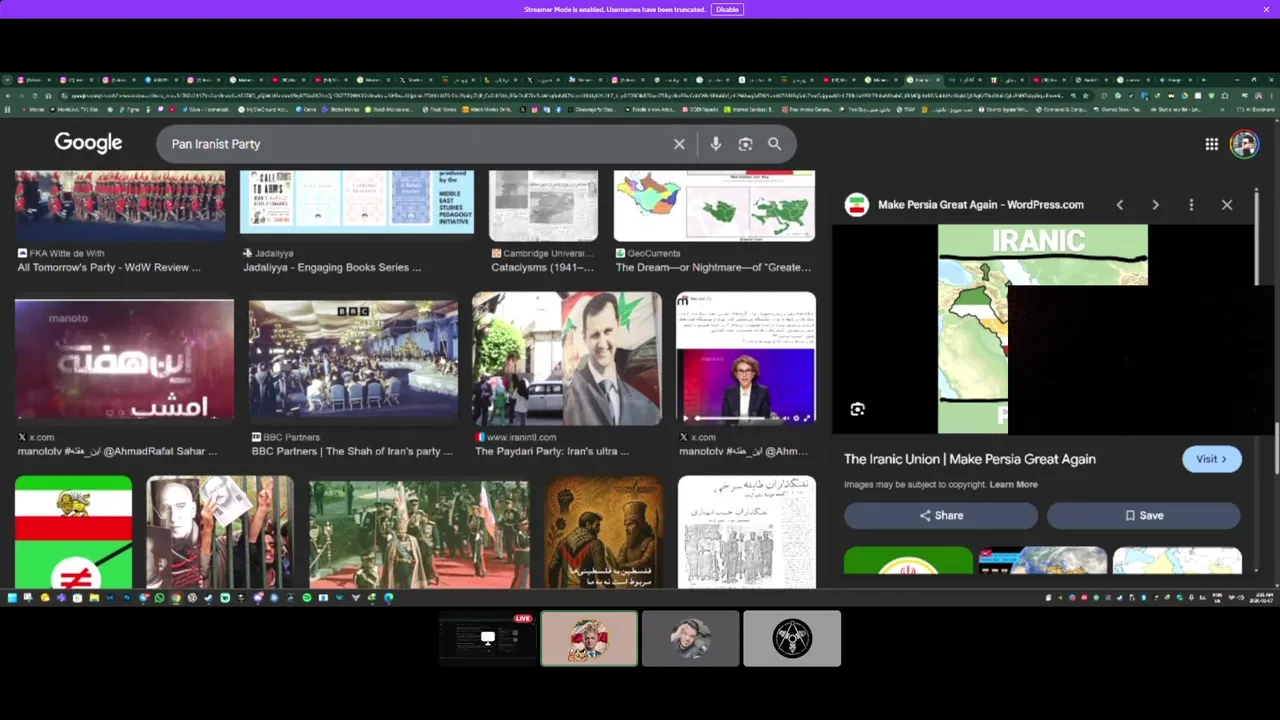Go to previous image in preview panel
The image size is (1280, 720).
(1120, 205)
